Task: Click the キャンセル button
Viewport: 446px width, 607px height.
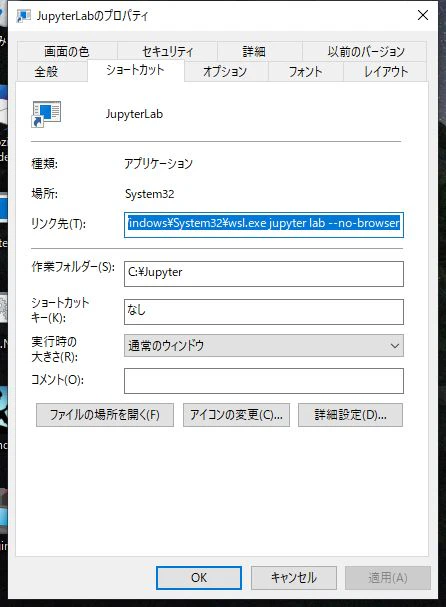Action: tap(294, 578)
